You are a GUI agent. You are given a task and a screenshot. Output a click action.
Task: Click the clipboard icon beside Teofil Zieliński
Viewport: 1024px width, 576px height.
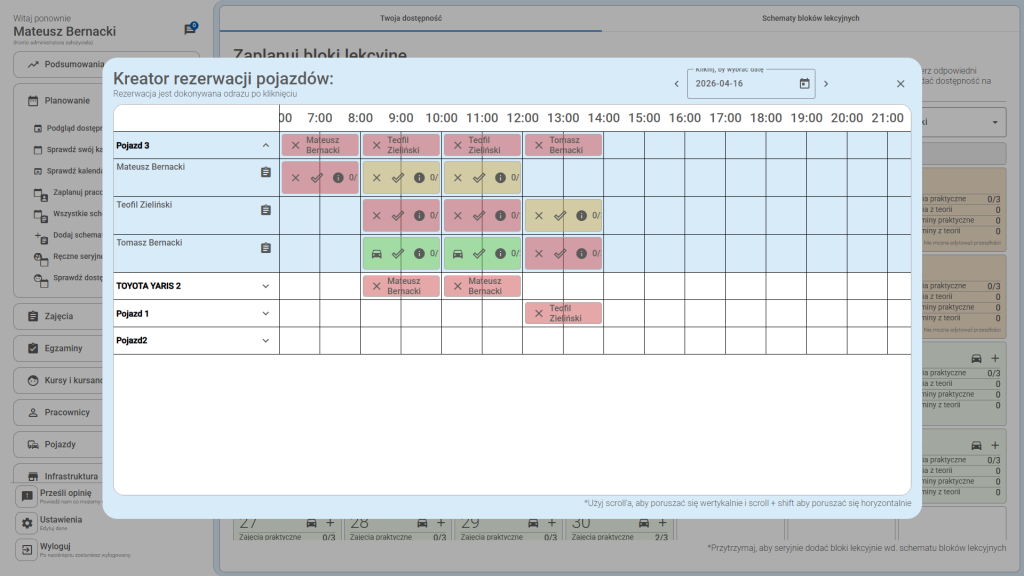pyautogui.click(x=266, y=210)
